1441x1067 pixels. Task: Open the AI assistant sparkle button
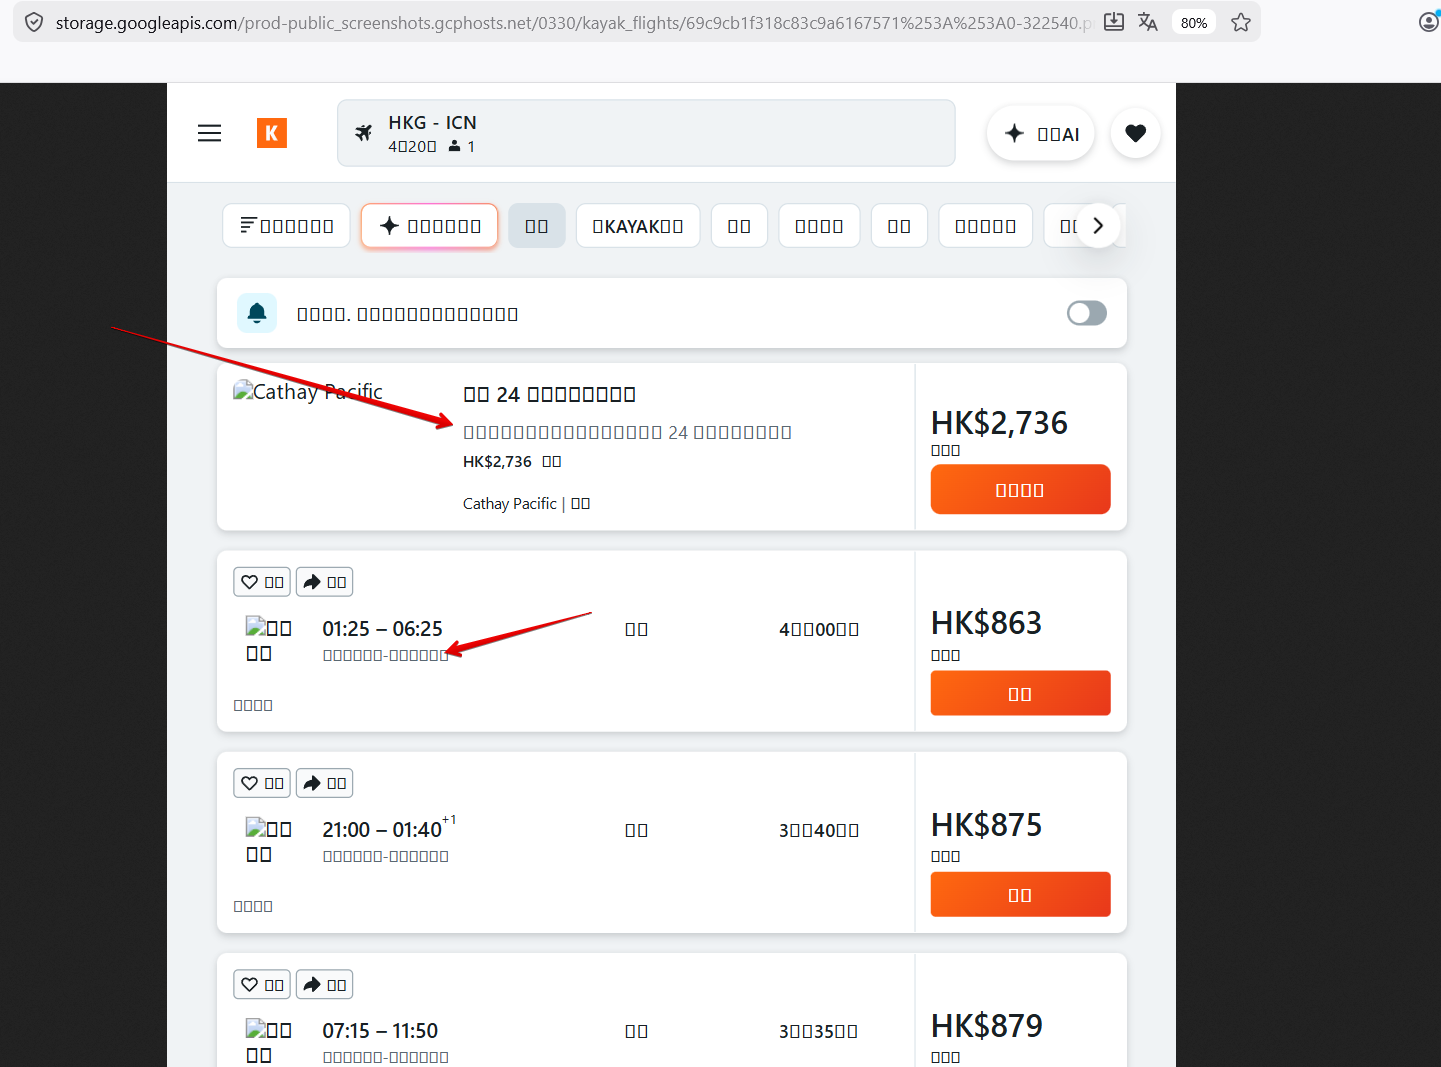click(1041, 133)
